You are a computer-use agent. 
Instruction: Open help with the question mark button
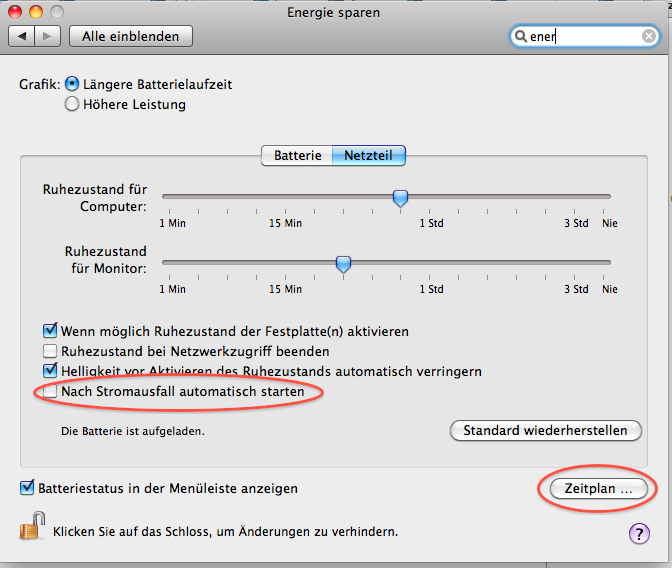(x=639, y=533)
